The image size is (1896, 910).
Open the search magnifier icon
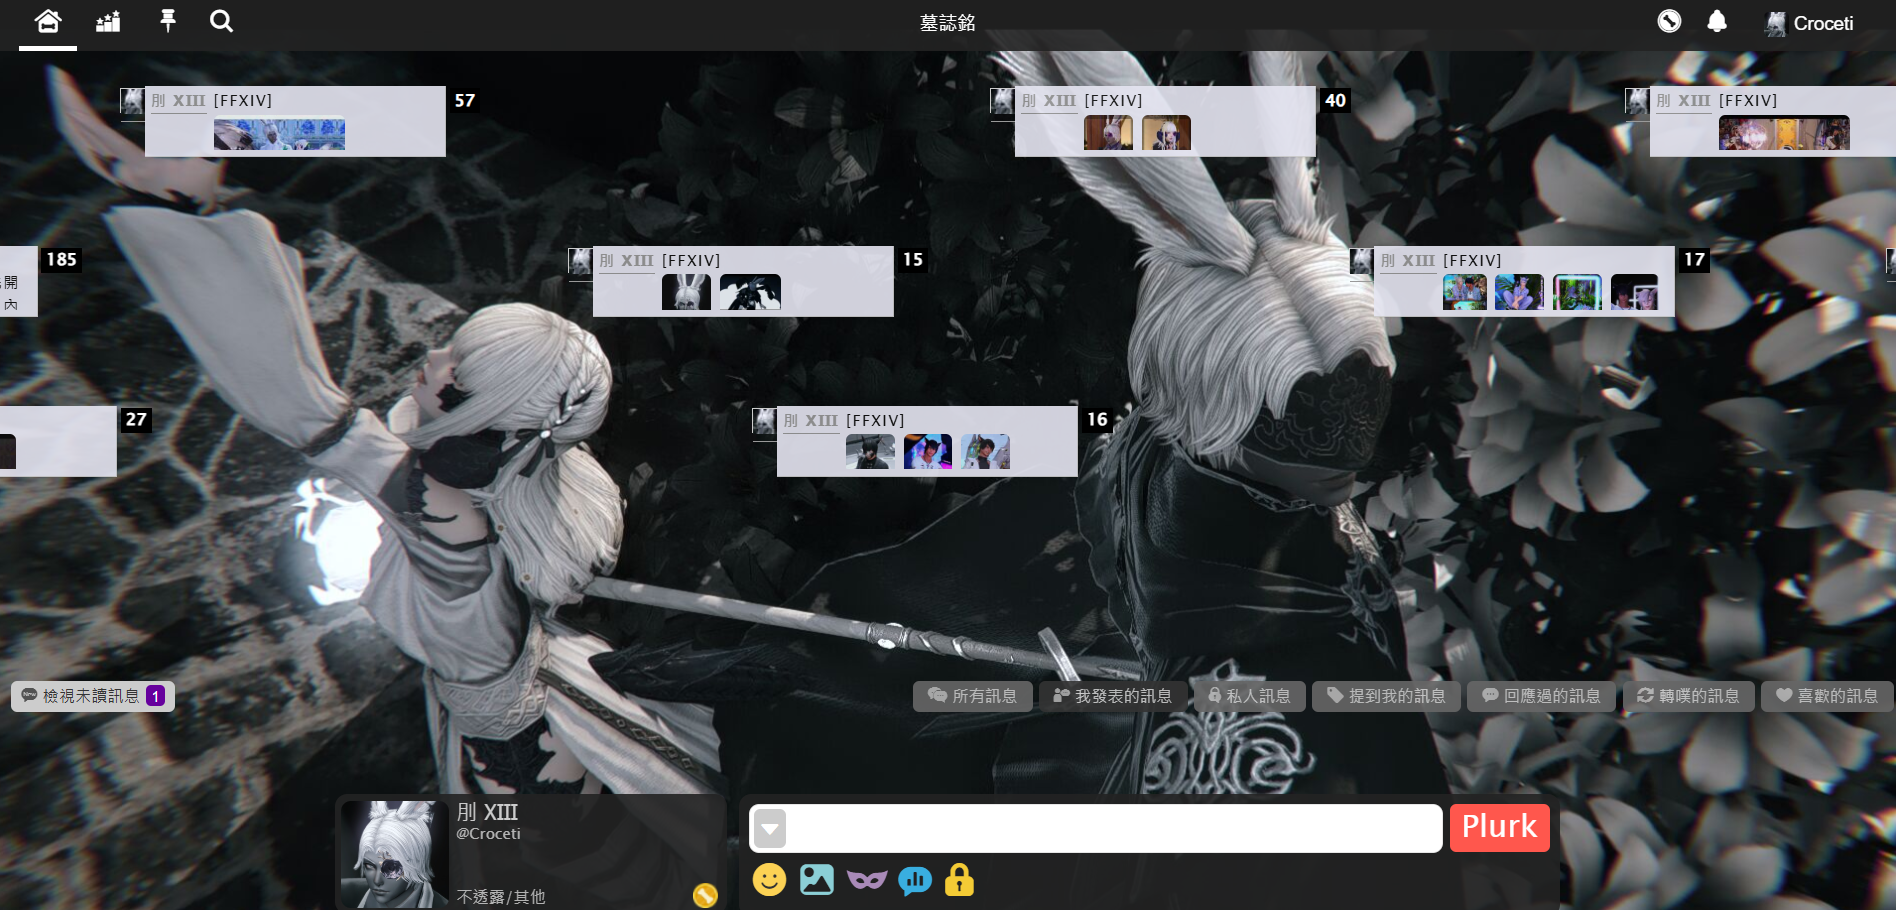(x=221, y=21)
